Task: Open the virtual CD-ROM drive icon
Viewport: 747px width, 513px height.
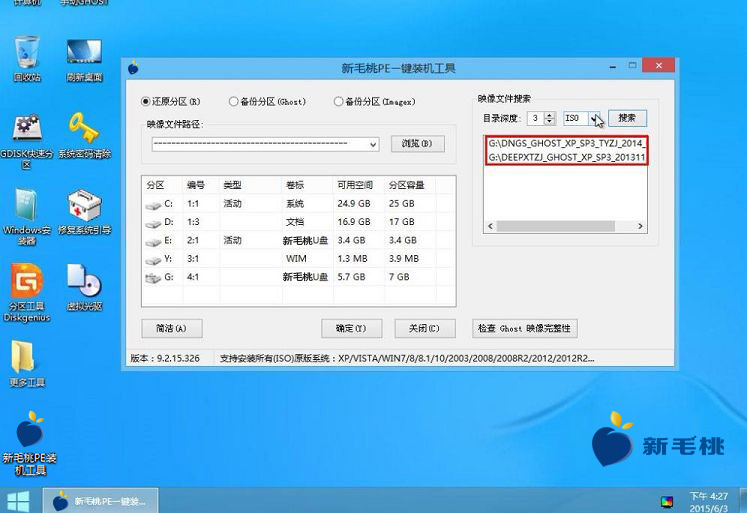Action: tap(84, 287)
